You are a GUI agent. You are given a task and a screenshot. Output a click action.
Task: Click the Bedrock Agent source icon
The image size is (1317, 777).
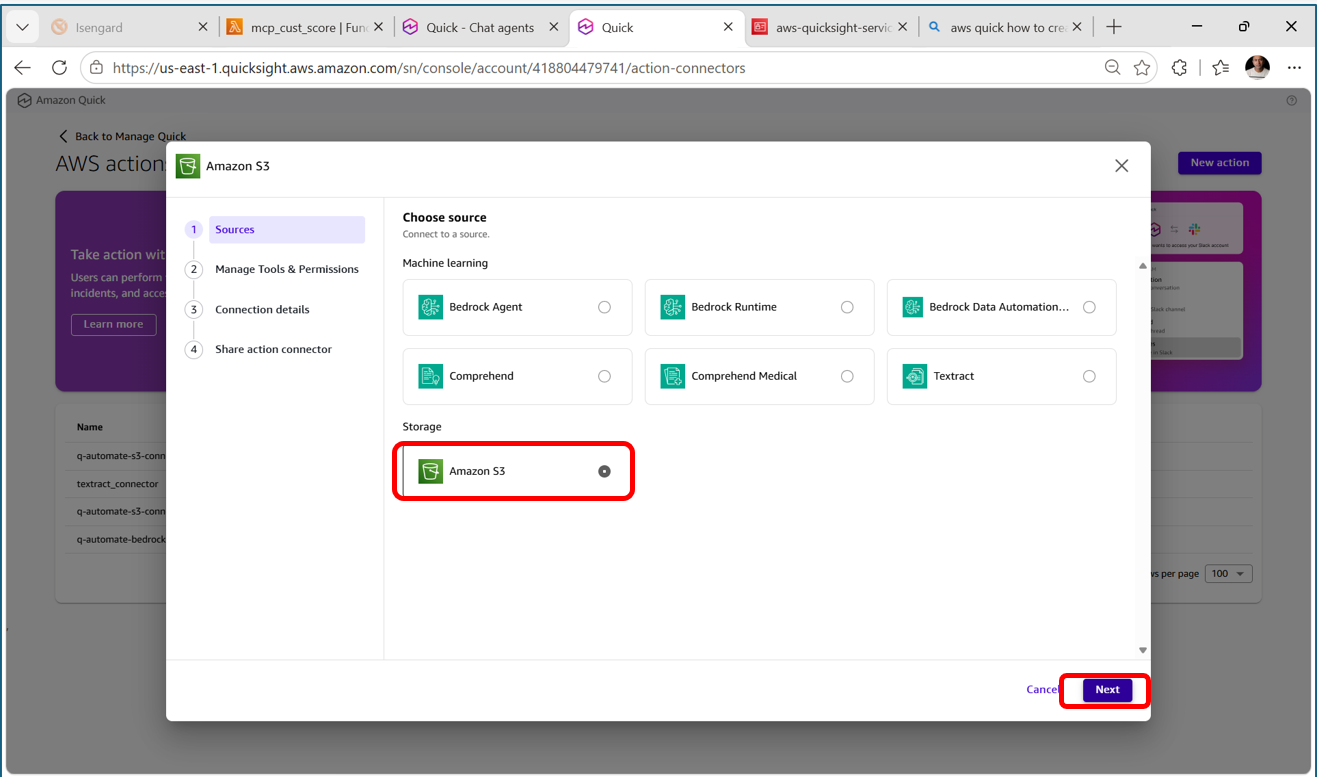coord(431,307)
